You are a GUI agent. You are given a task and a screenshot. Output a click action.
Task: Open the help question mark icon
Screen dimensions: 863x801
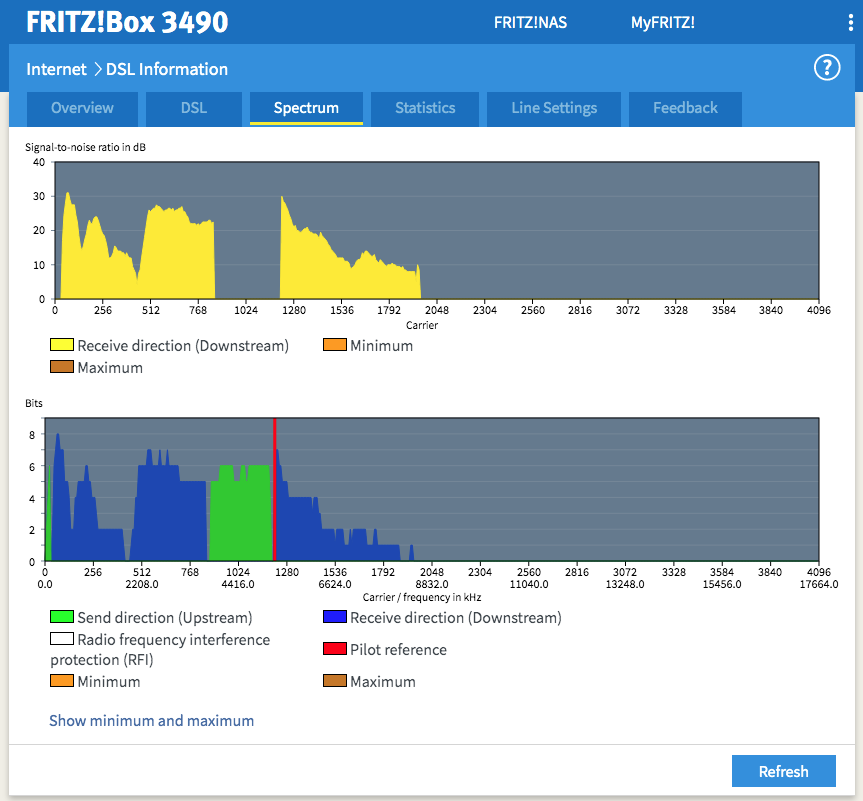point(826,68)
